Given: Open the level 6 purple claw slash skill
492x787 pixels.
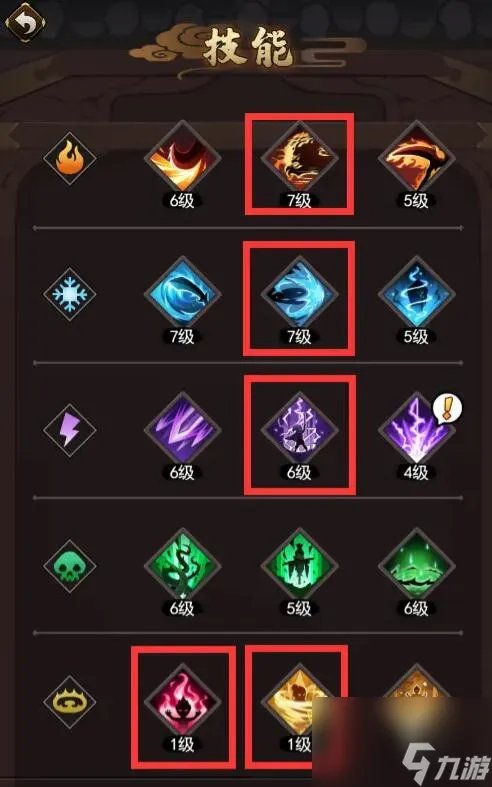Looking at the screenshot, I should click(x=182, y=431).
